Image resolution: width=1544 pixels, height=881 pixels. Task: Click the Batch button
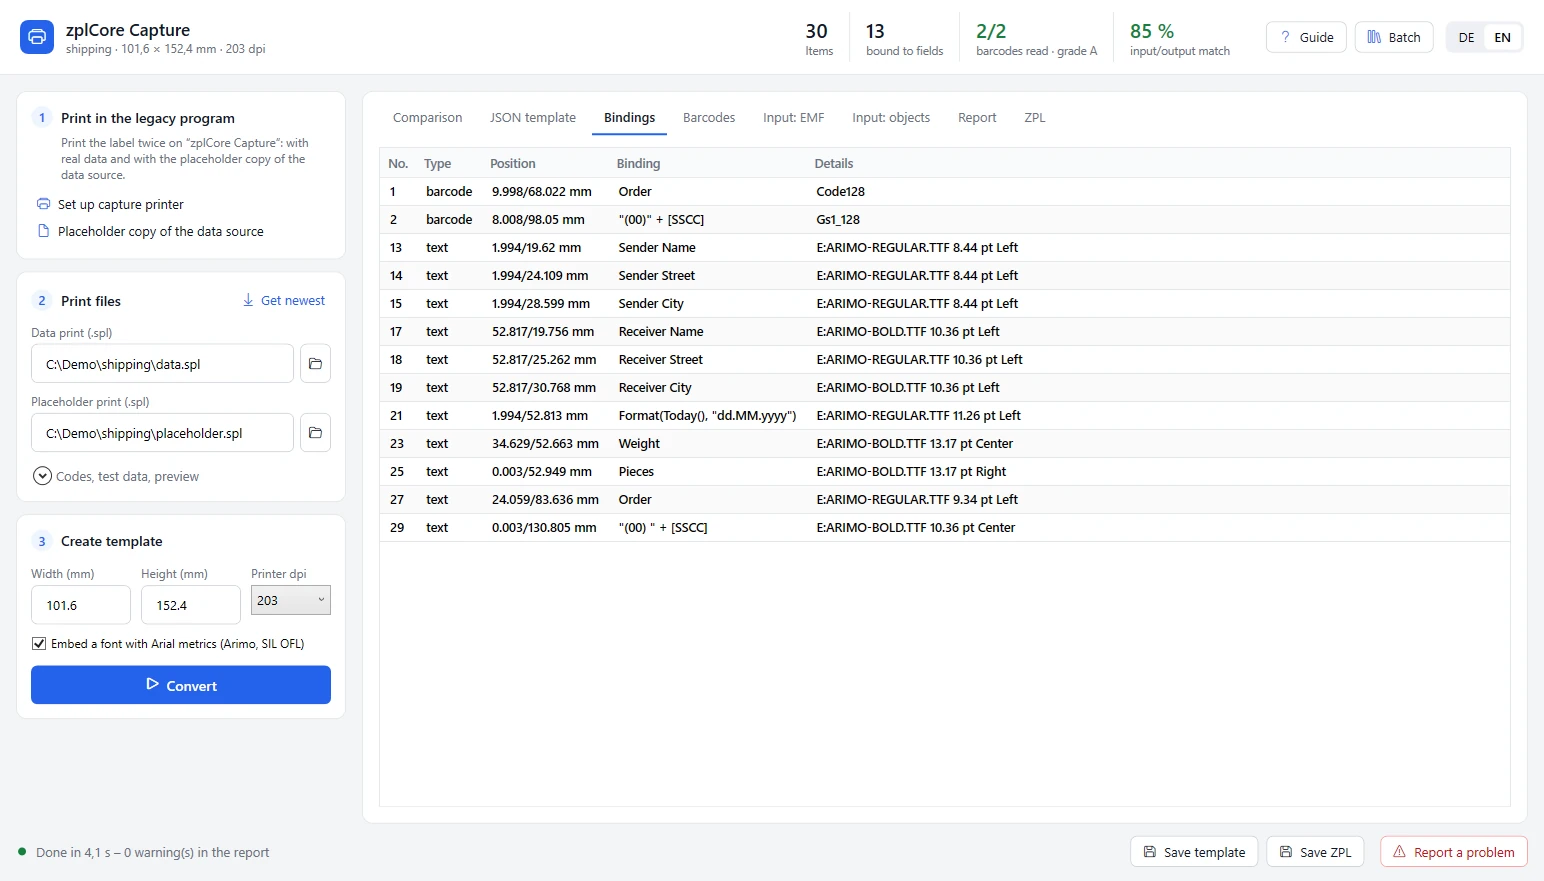coord(1394,37)
